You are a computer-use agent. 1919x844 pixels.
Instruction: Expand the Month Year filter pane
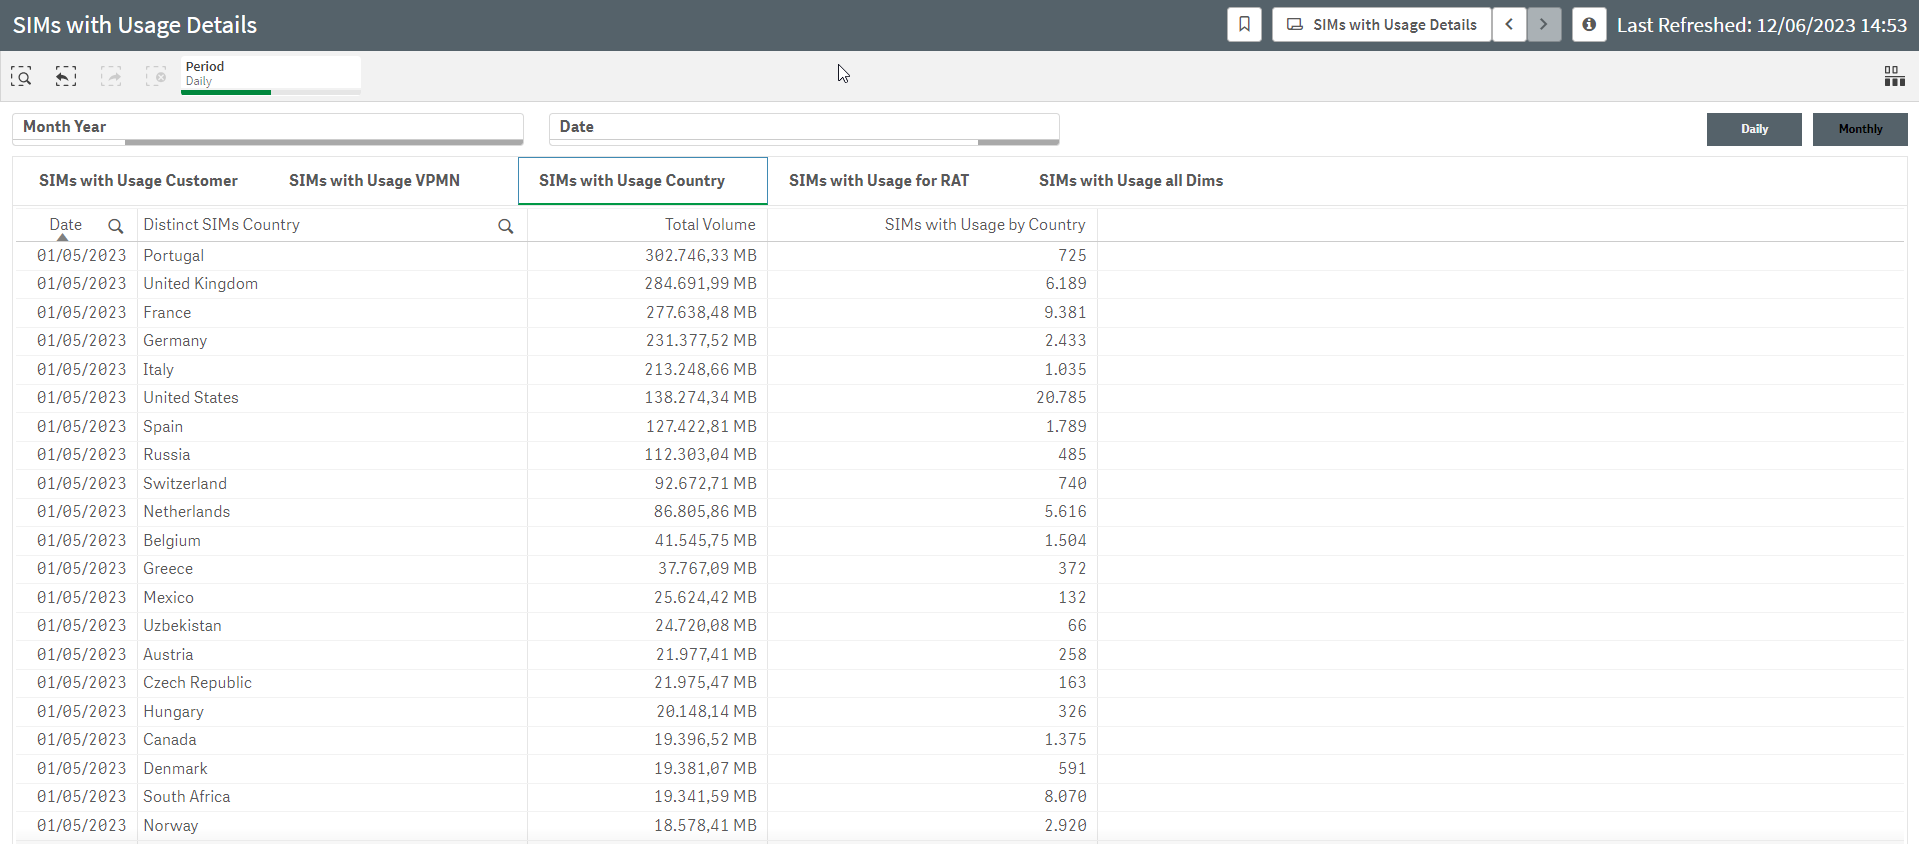pyautogui.click(x=267, y=127)
